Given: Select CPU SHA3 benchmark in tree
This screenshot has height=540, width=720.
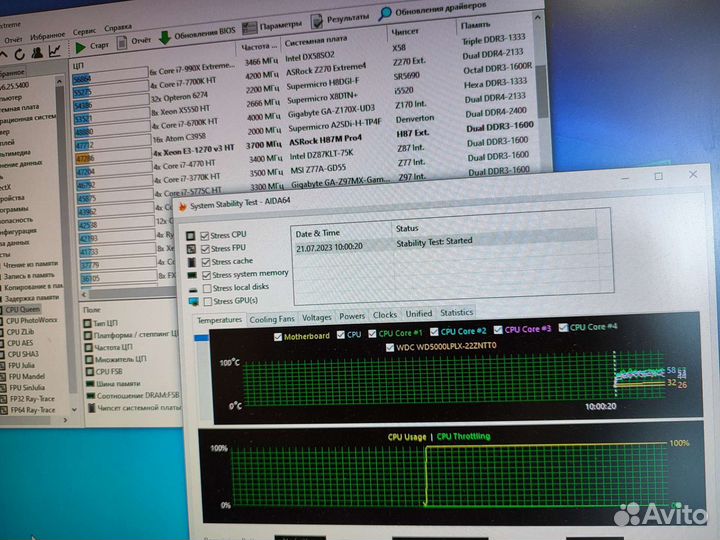Looking at the screenshot, I should click(x=23, y=354).
